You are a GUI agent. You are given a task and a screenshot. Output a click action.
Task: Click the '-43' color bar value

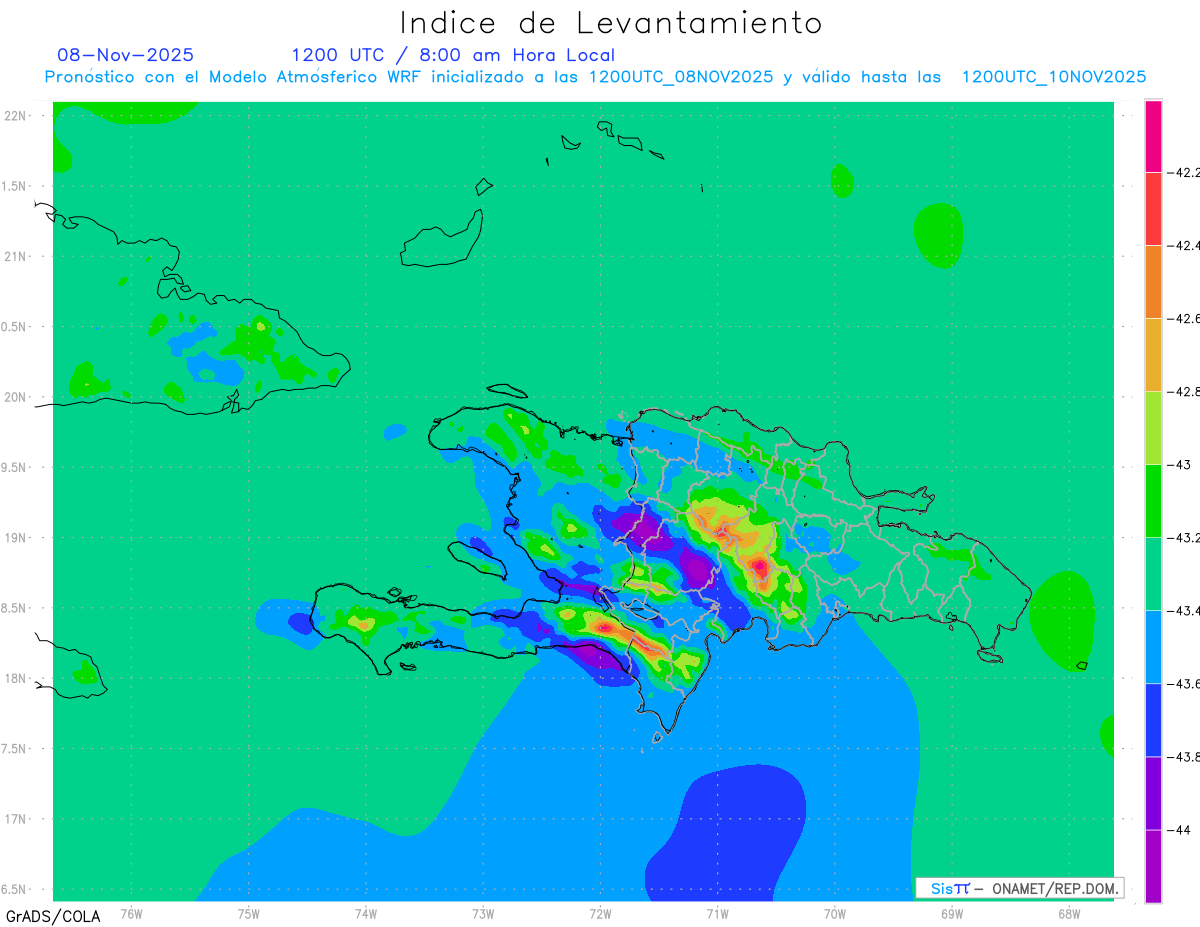coord(1181,464)
